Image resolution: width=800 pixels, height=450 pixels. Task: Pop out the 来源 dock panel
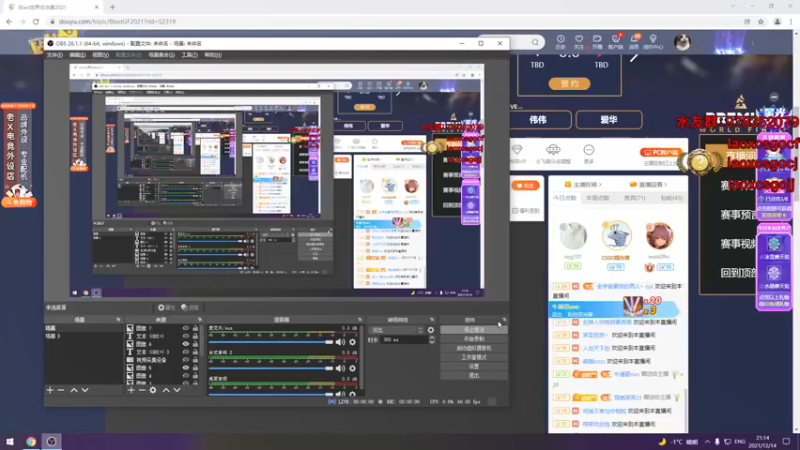click(x=199, y=320)
